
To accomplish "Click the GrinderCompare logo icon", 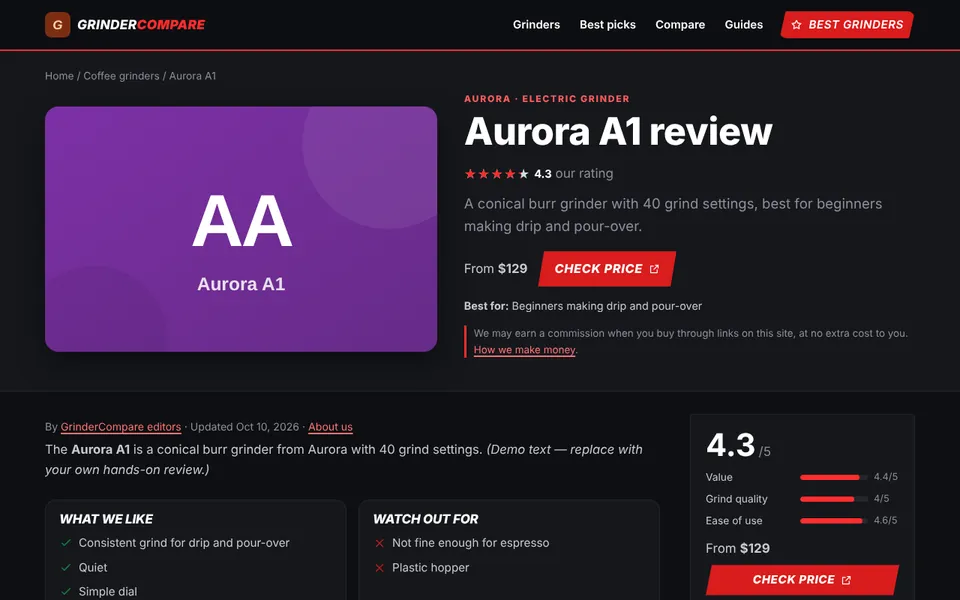I will tap(58, 24).
